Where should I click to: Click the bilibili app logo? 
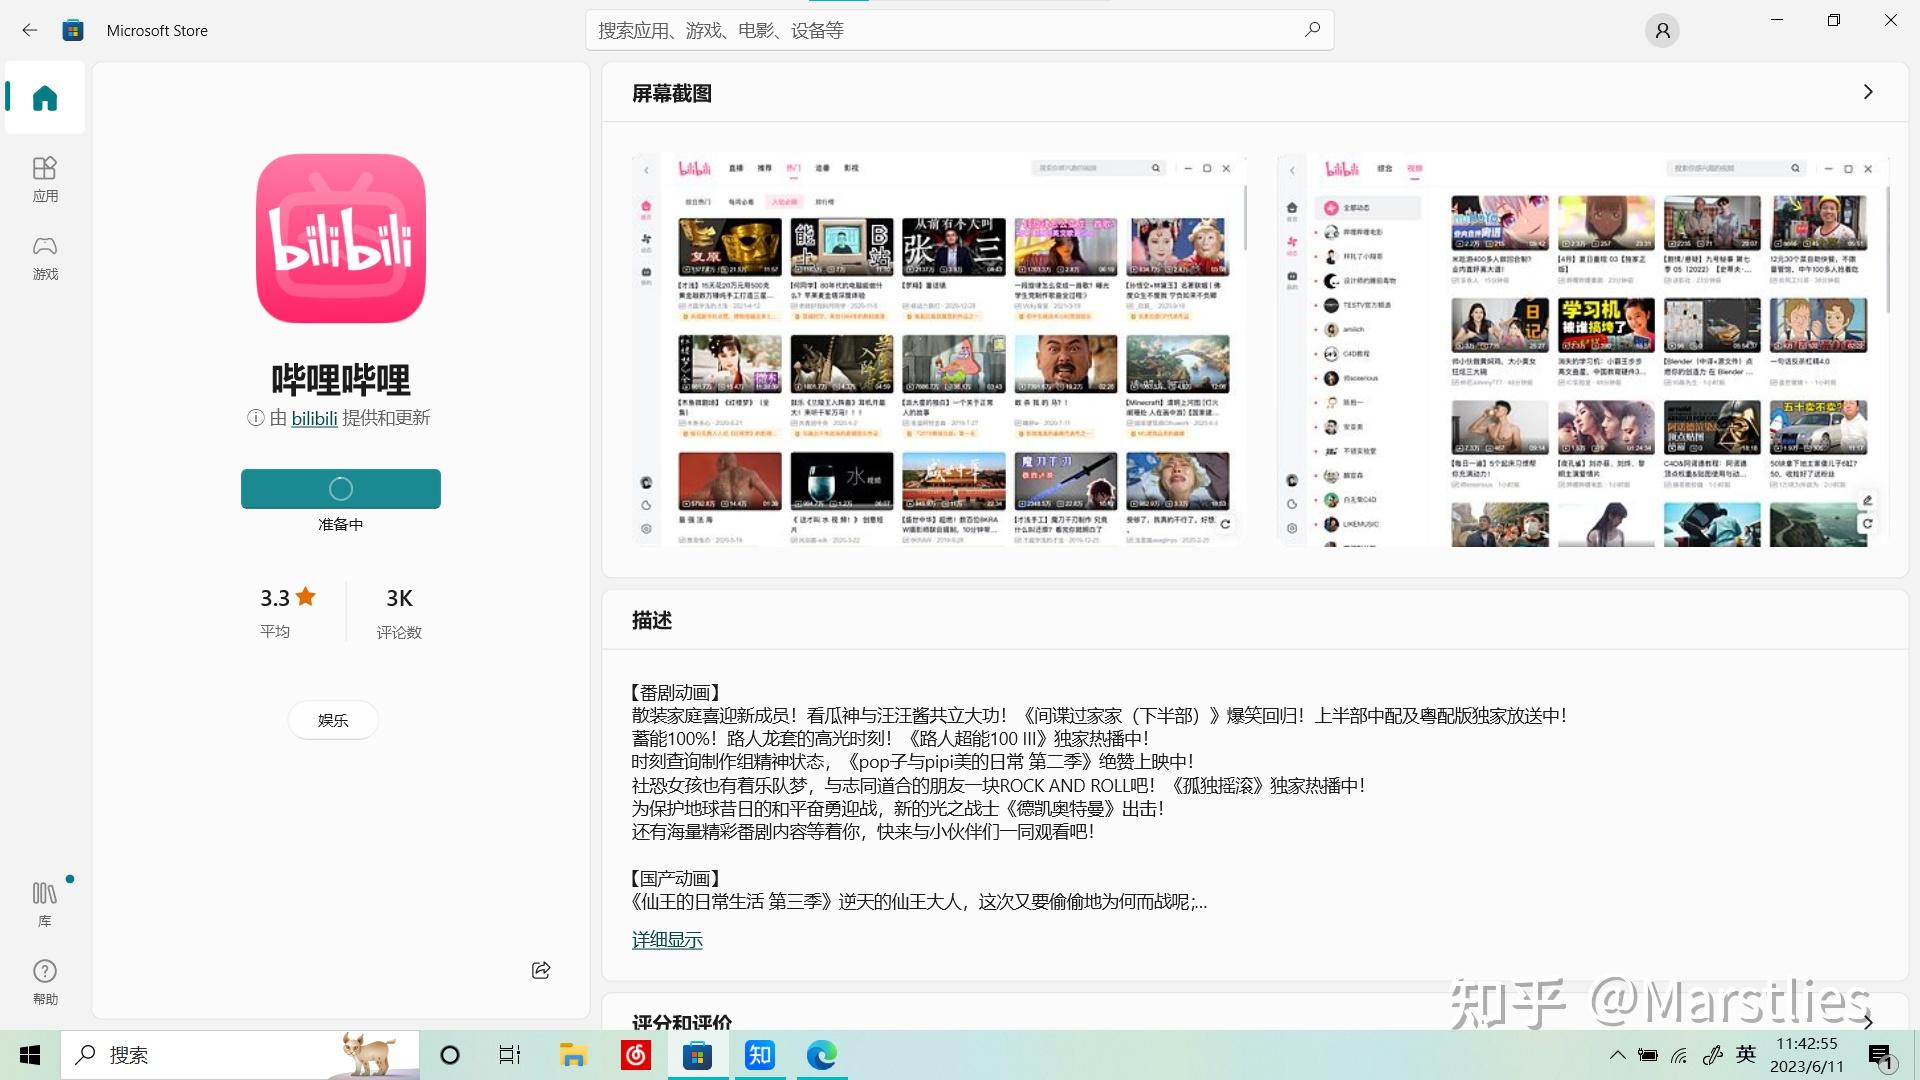coord(341,238)
